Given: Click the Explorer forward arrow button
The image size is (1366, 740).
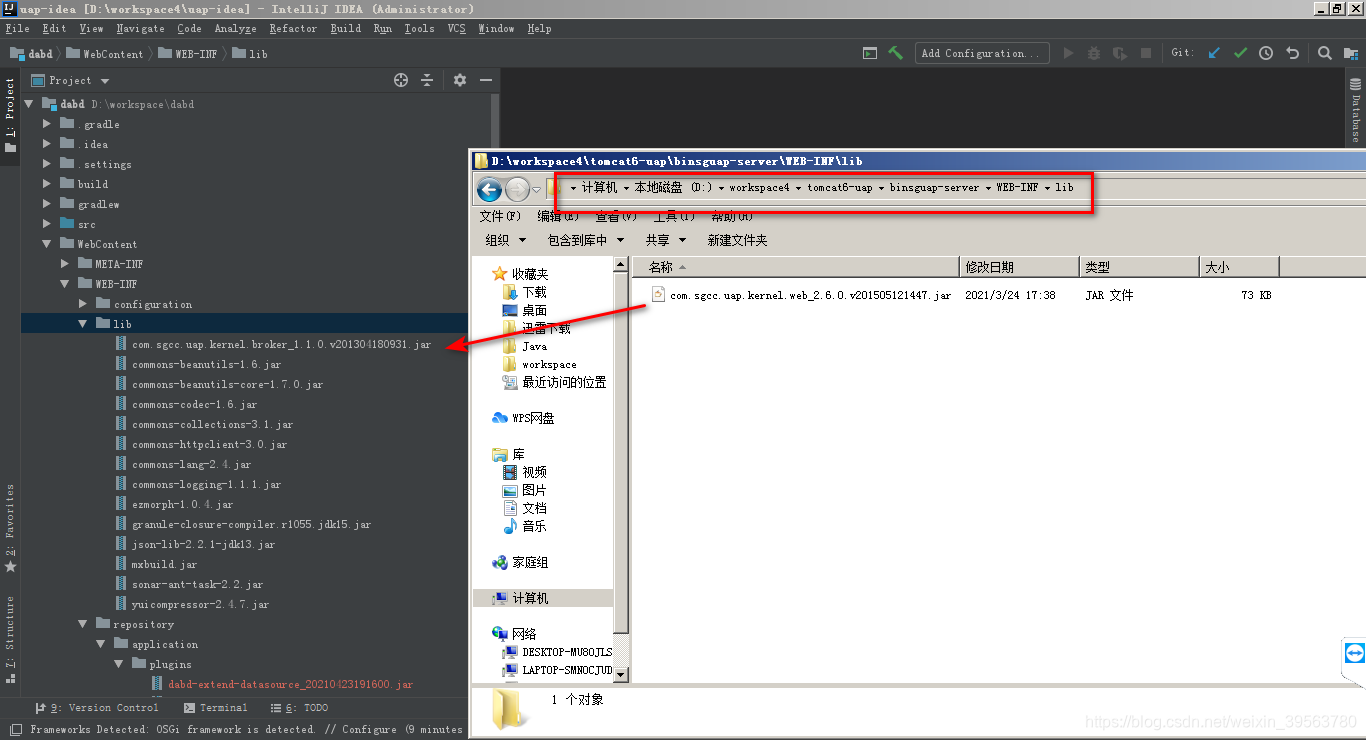Looking at the screenshot, I should pos(517,188).
